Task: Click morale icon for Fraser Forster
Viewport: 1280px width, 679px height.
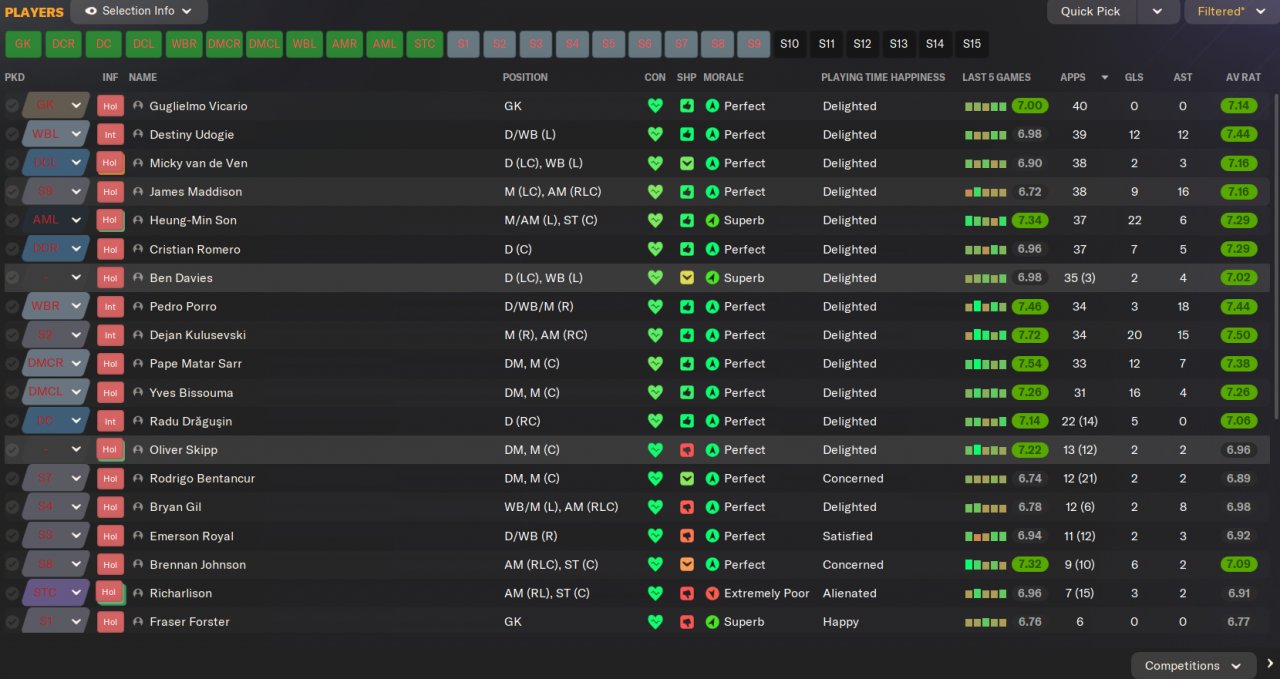Action: pyautogui.click(x=712, y=622)
